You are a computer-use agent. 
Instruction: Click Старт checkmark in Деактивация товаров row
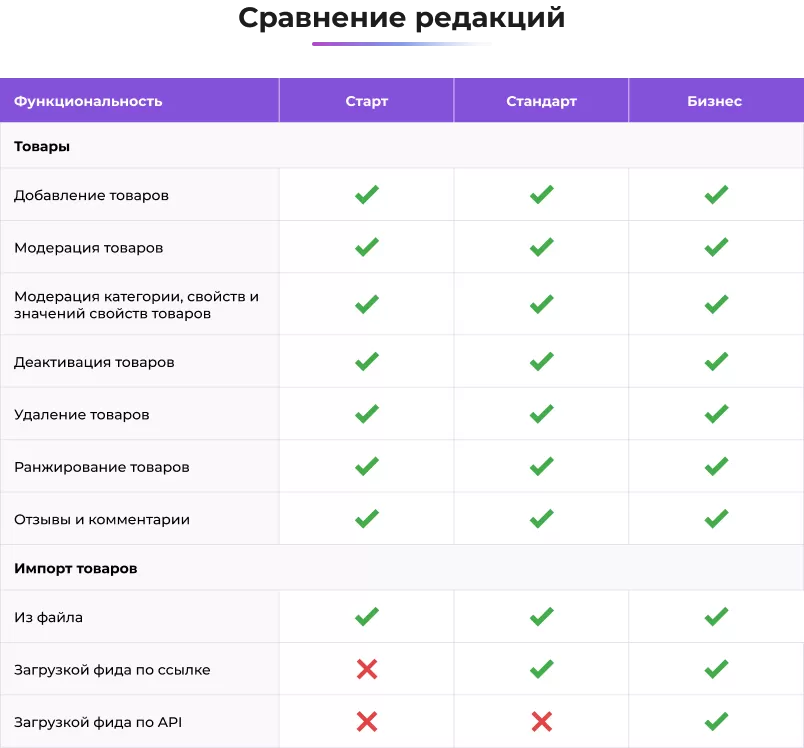click(x=367, y=362)
